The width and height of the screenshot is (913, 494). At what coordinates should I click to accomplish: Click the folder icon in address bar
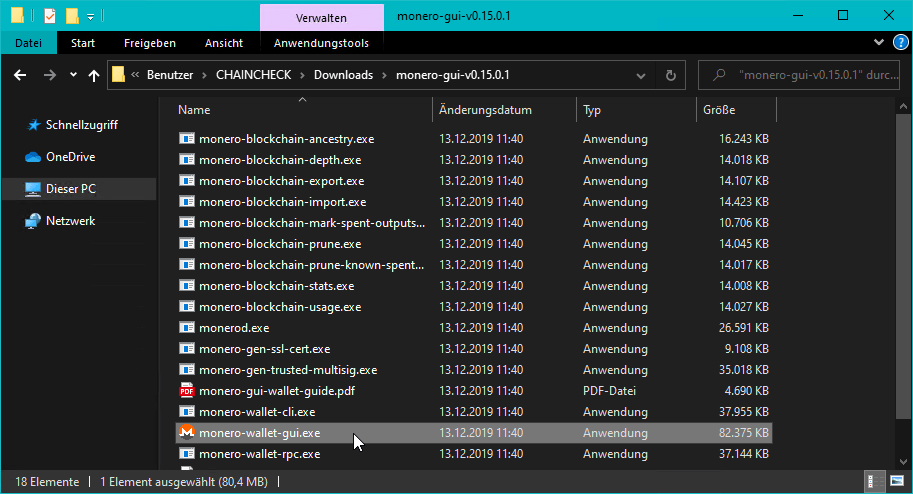click(x=118, y=75)
